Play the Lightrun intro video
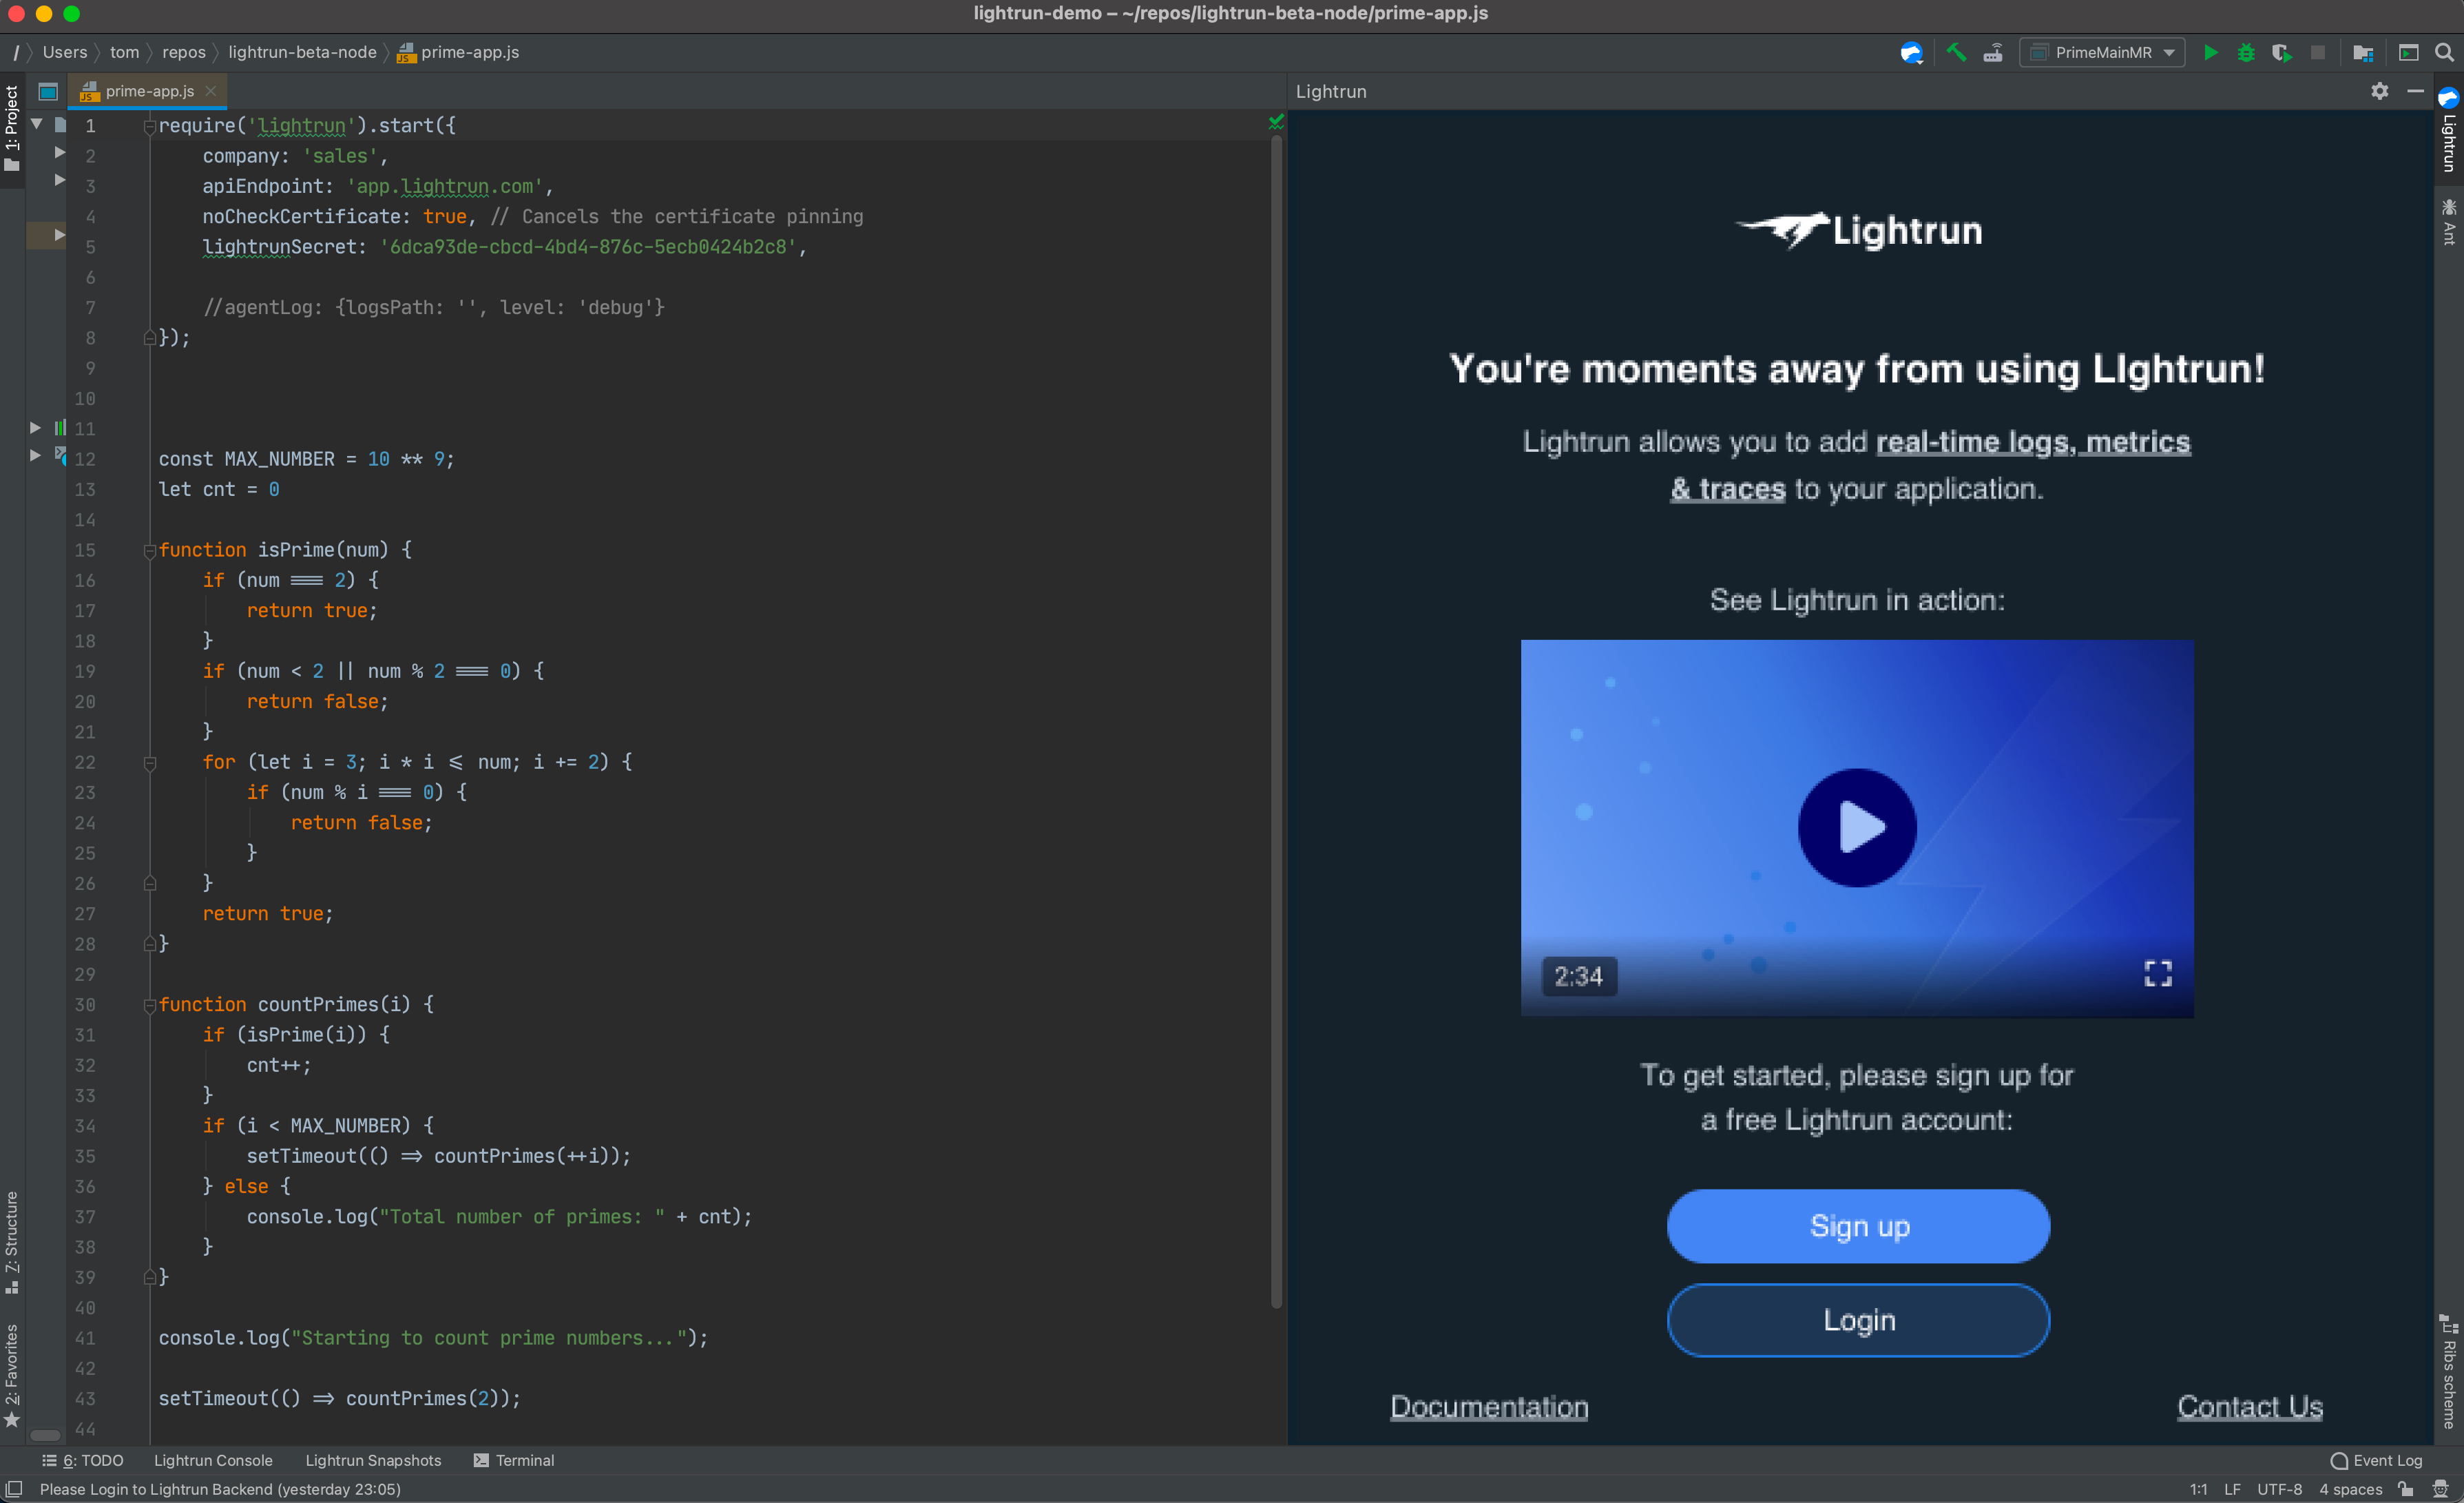 (x=1857, y=828)
